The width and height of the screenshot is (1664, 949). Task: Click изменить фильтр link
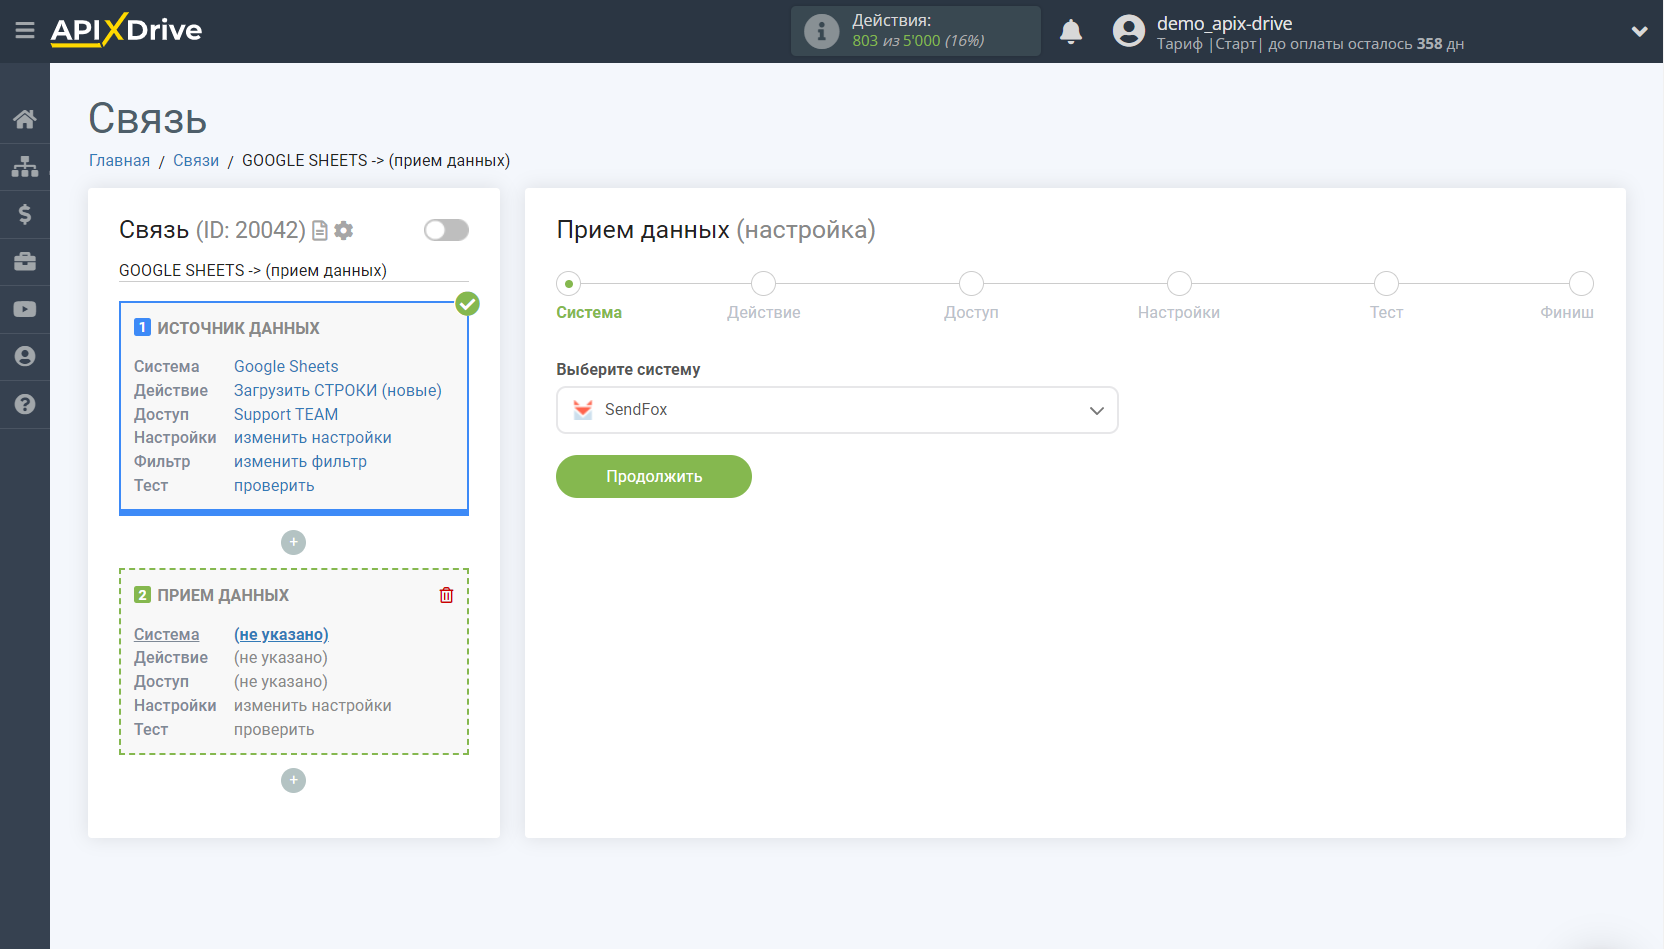point(300,461)
